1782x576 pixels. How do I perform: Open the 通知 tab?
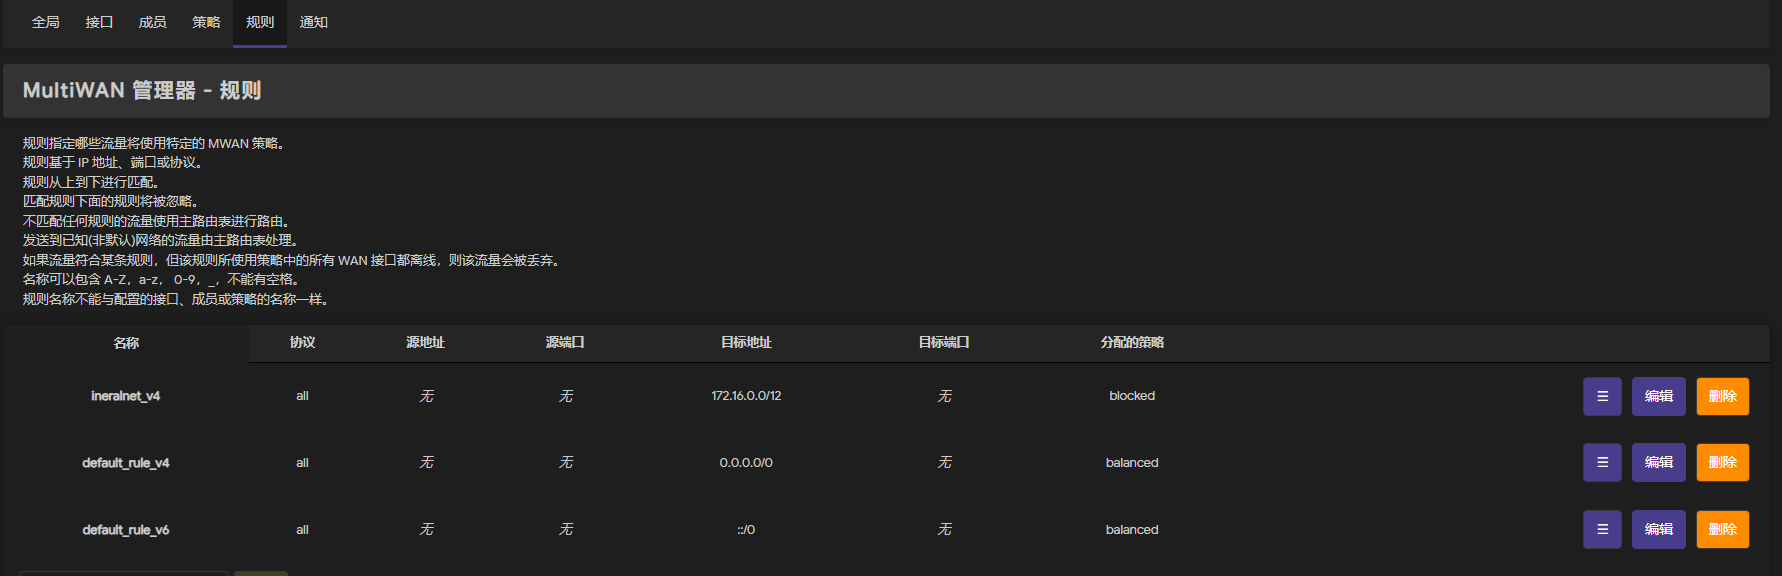pyautogui.click(x=314, y=22)
